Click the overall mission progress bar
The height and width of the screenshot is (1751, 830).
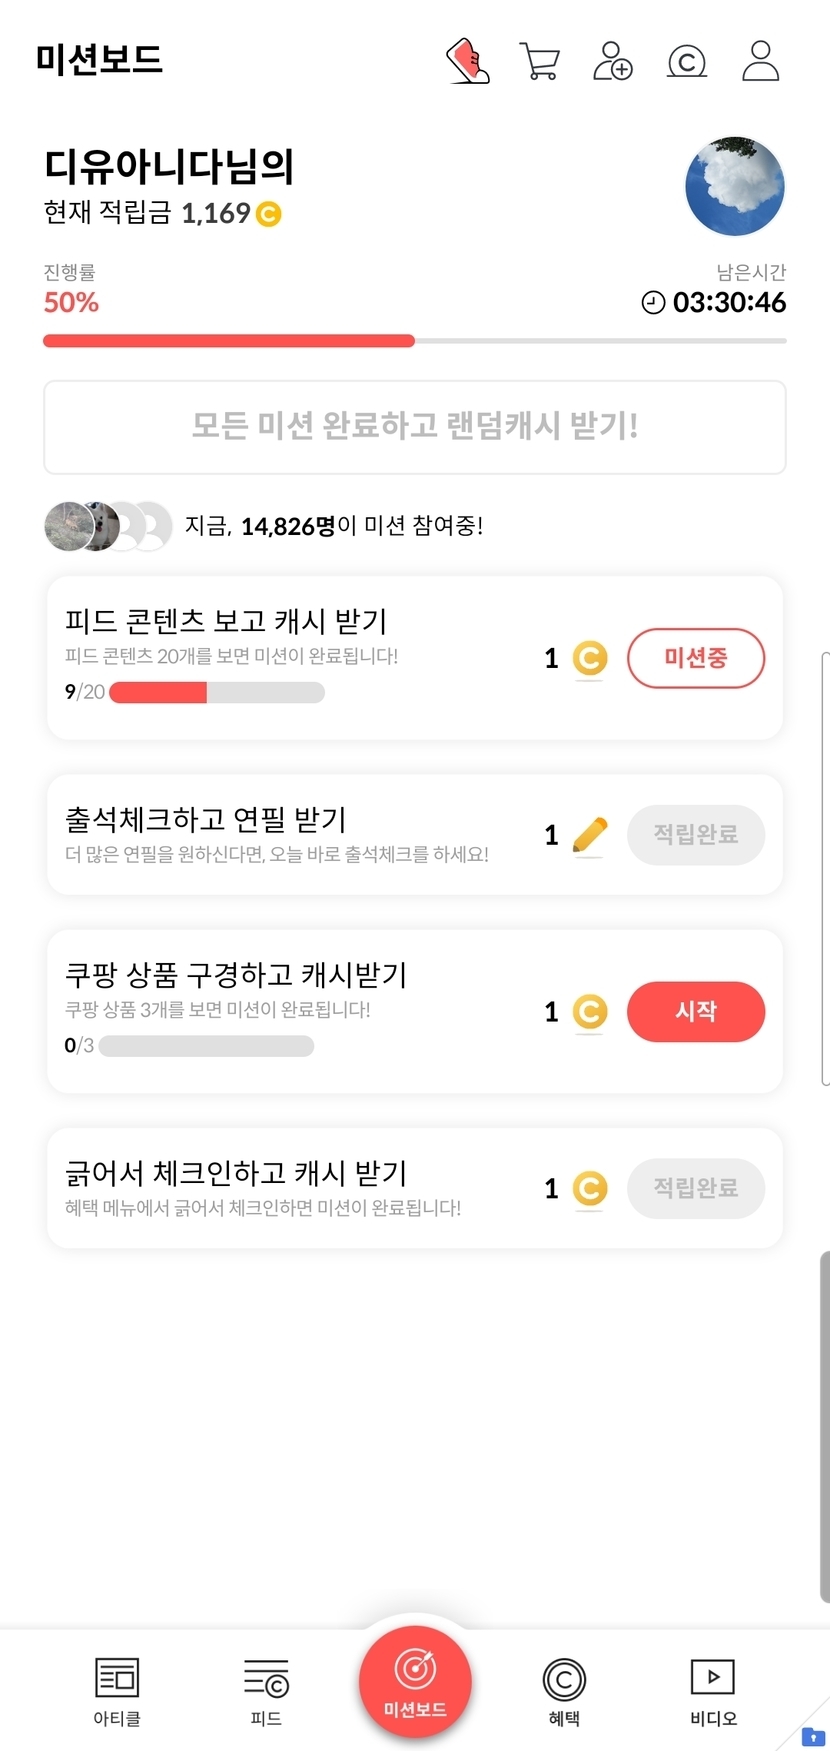415,341
